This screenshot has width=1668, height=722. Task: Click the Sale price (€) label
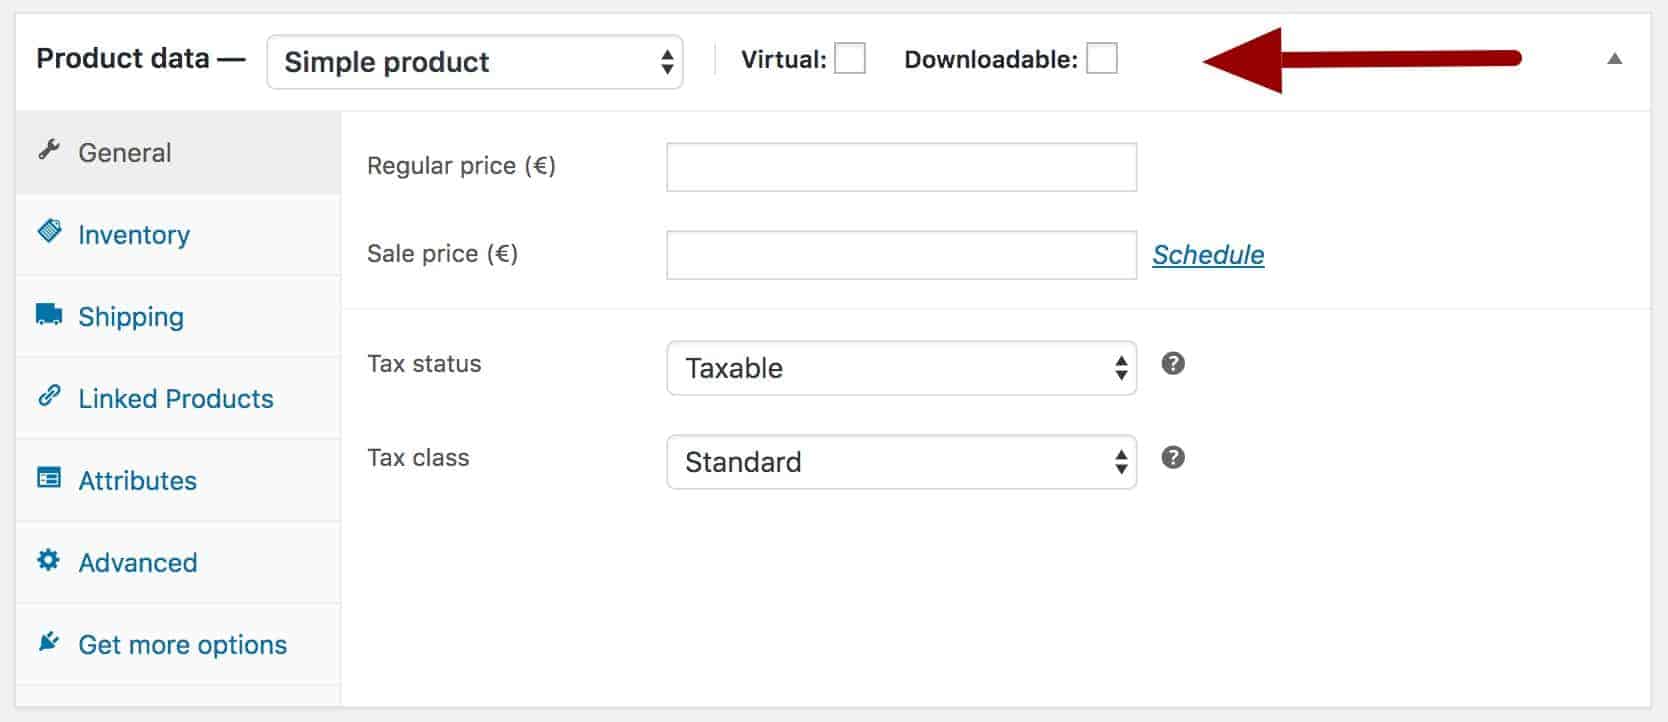(x=442, y=254)
